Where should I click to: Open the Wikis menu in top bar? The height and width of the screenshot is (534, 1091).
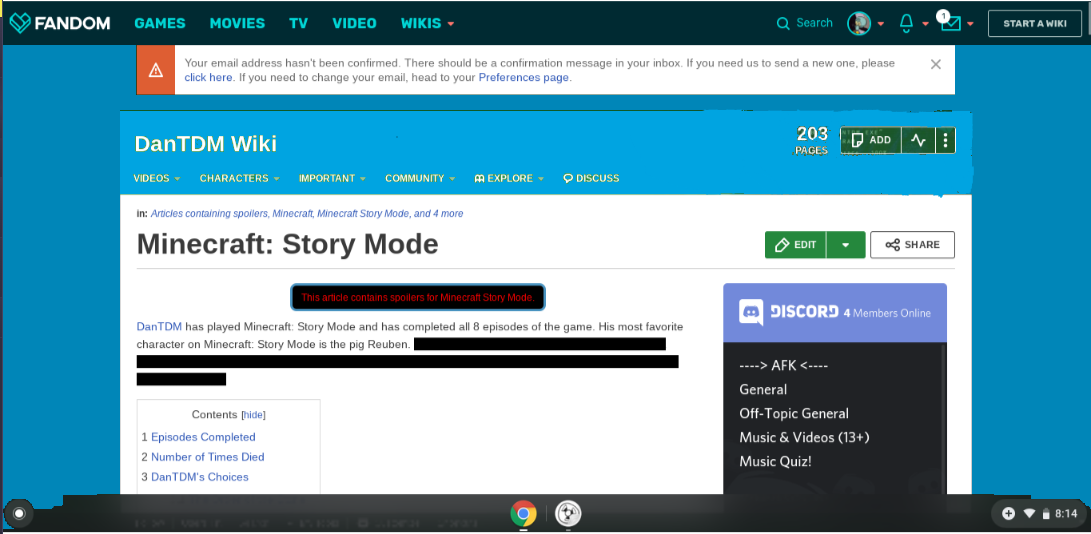(427, 23)
